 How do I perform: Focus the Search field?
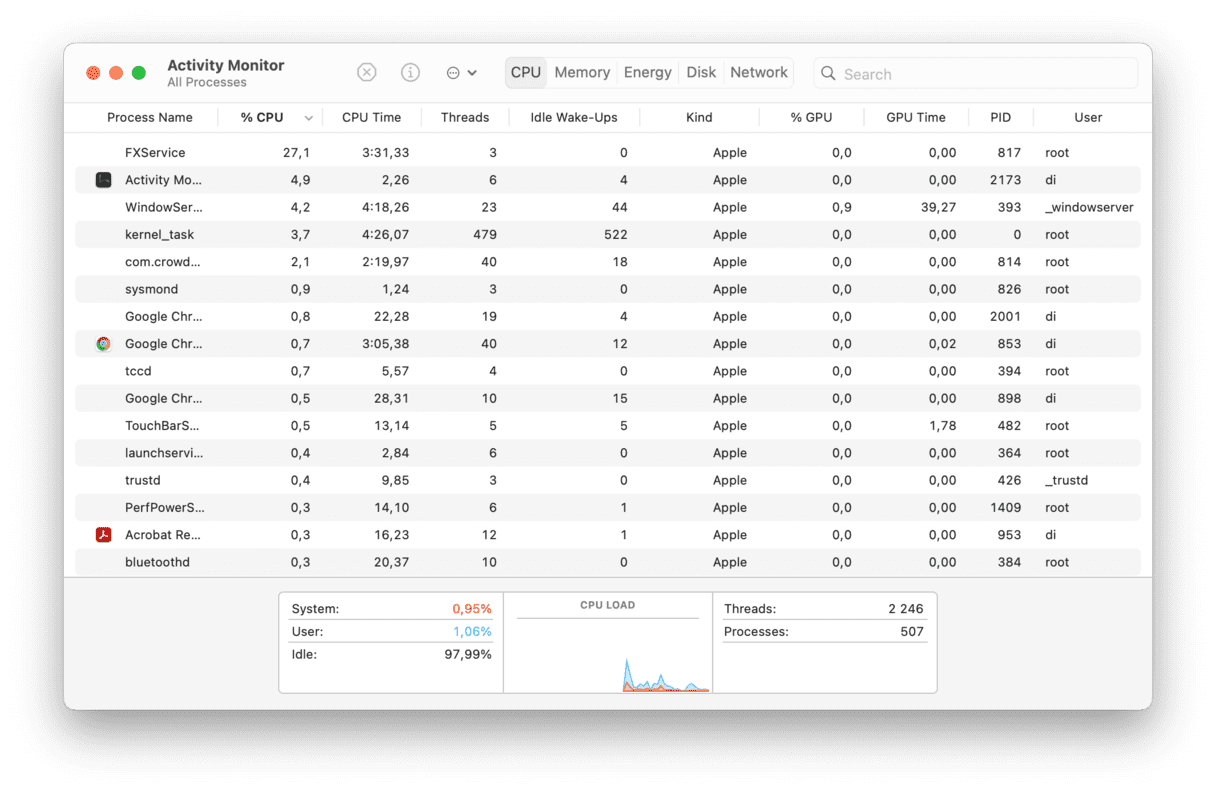click(x=976, y=73)
